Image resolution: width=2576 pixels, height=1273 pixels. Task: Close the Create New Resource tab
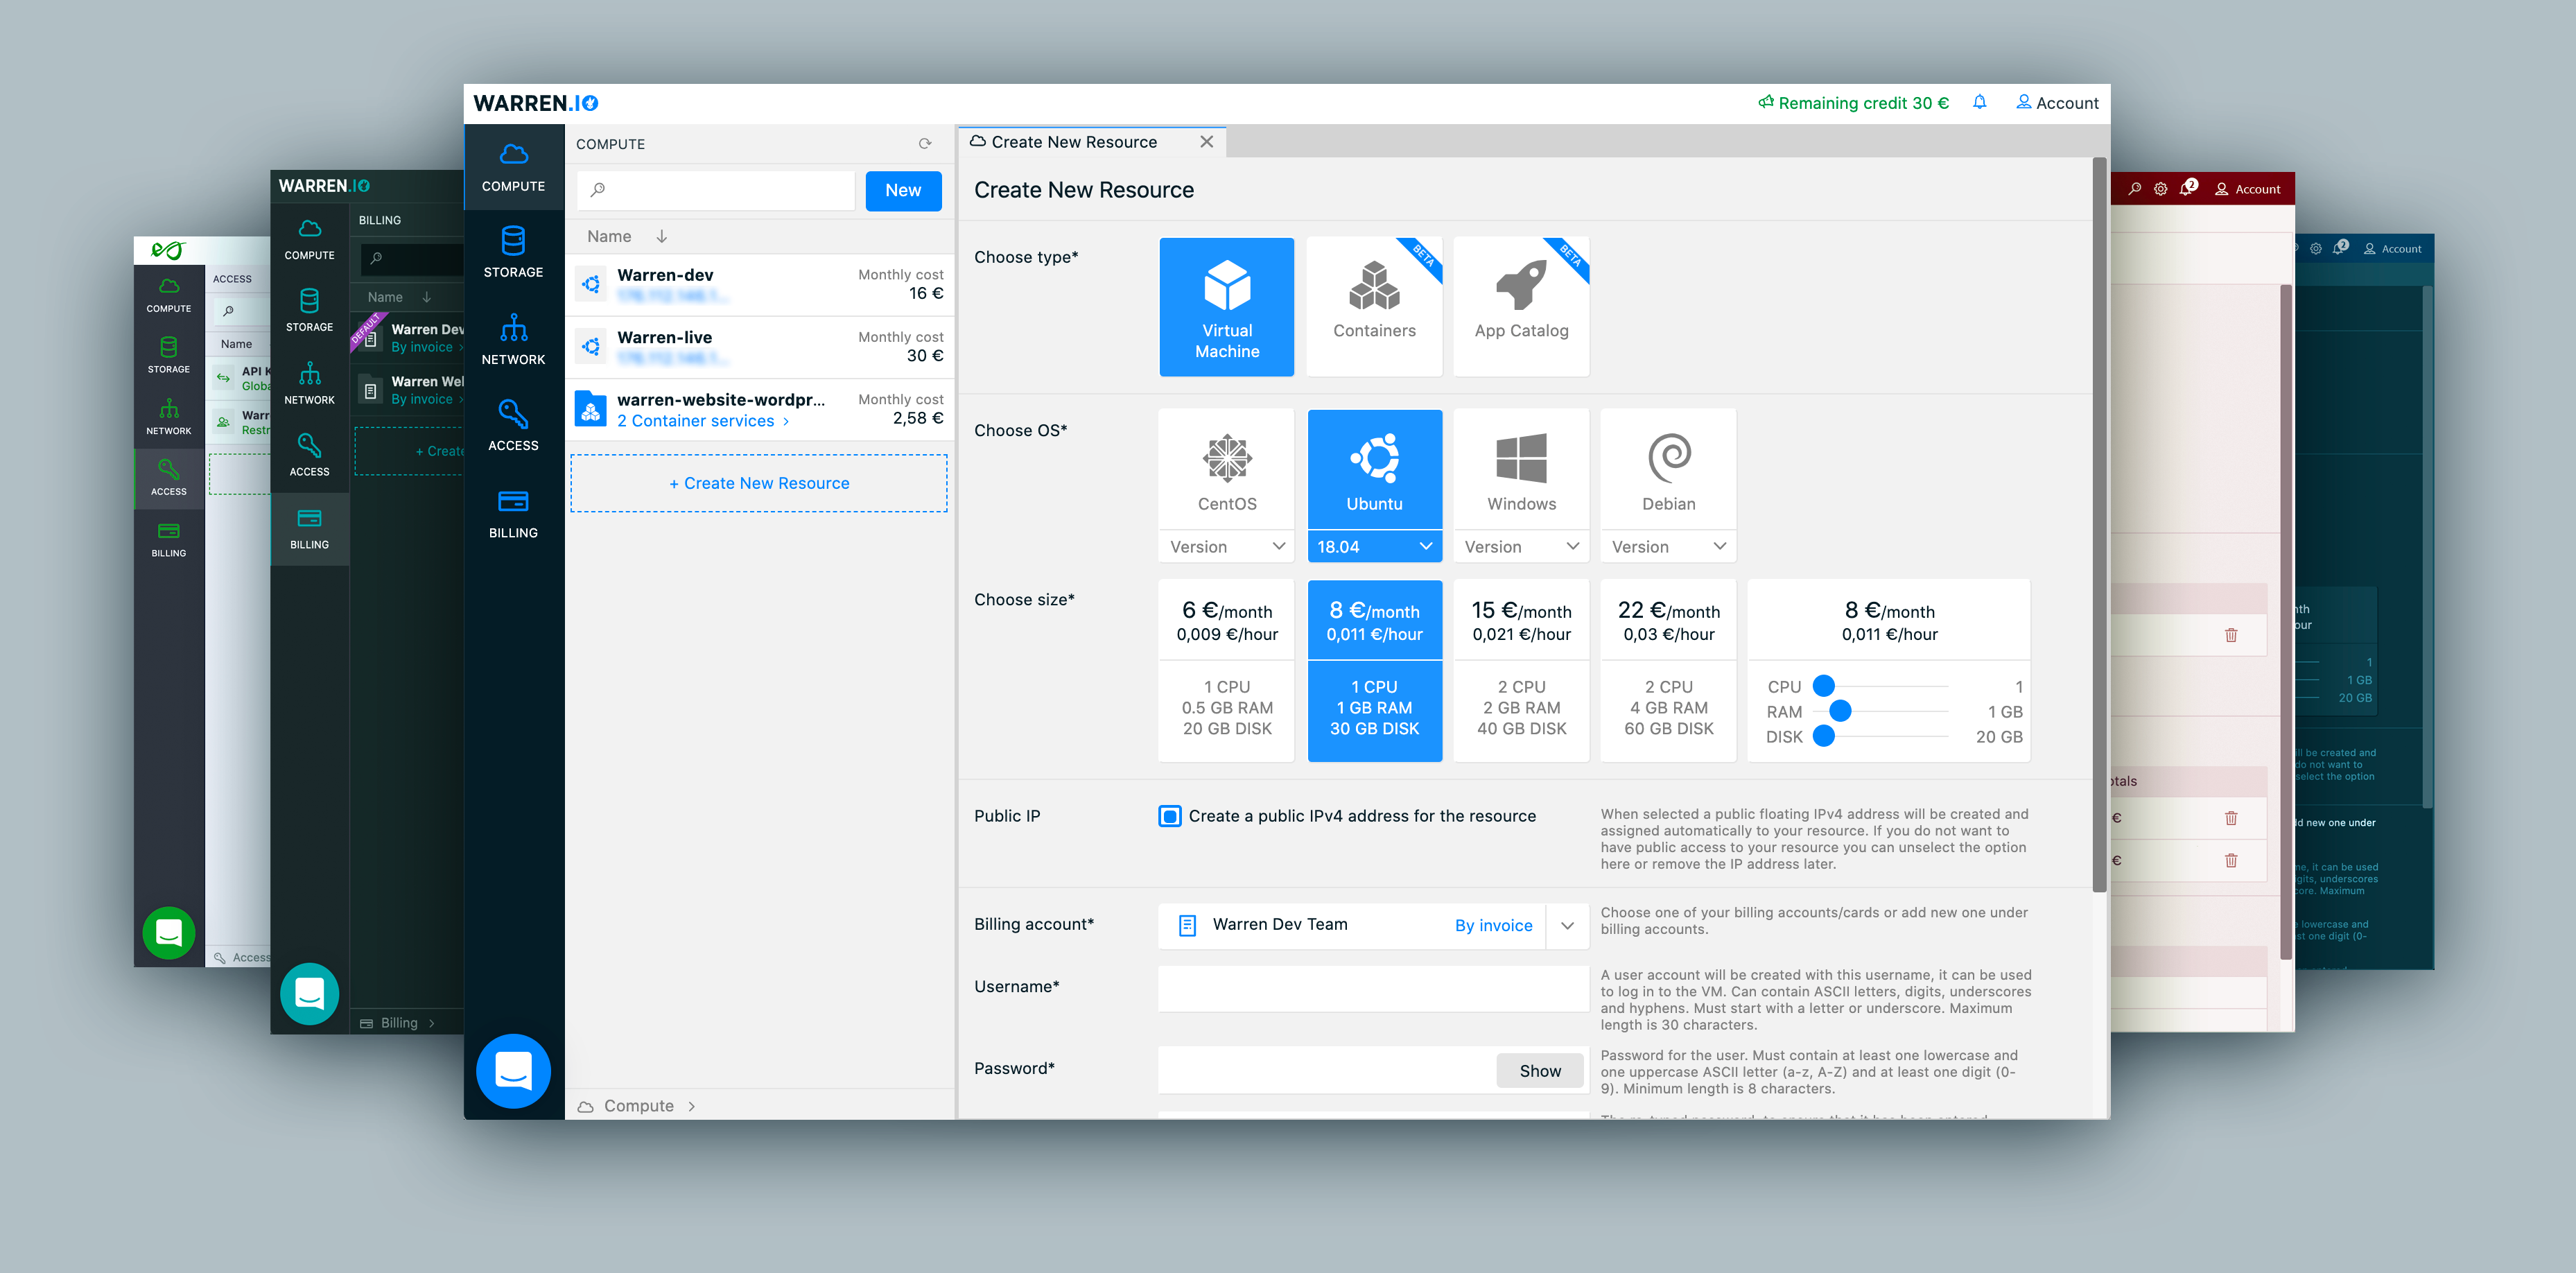1206,142
